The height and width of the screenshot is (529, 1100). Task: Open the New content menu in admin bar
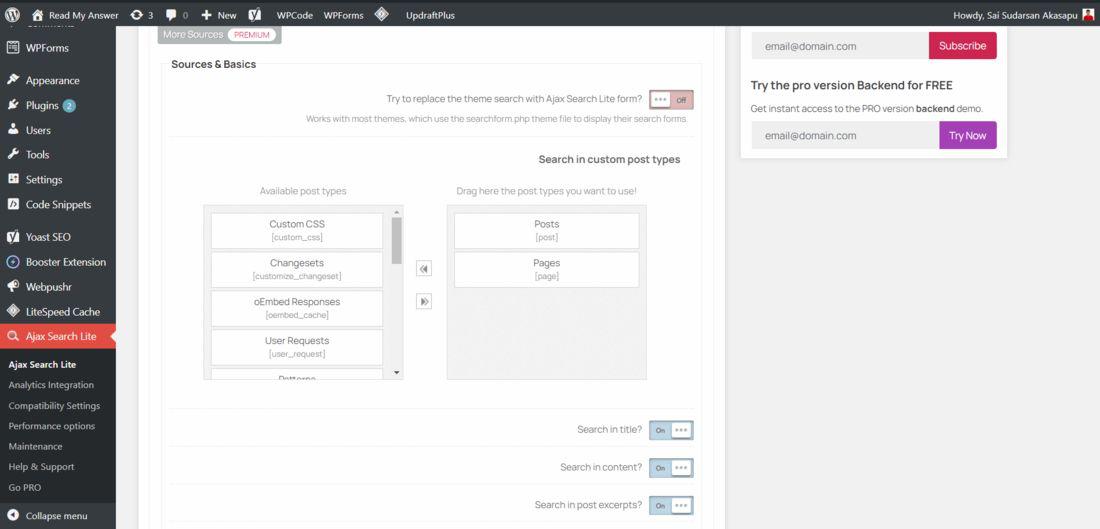(x=219, y=15)
